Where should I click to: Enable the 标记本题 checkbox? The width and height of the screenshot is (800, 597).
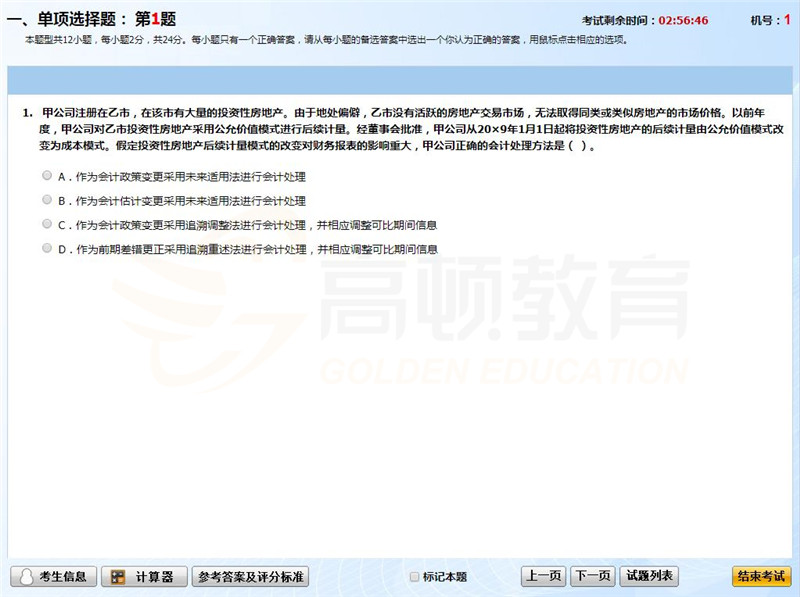click(x=415, y=577)
